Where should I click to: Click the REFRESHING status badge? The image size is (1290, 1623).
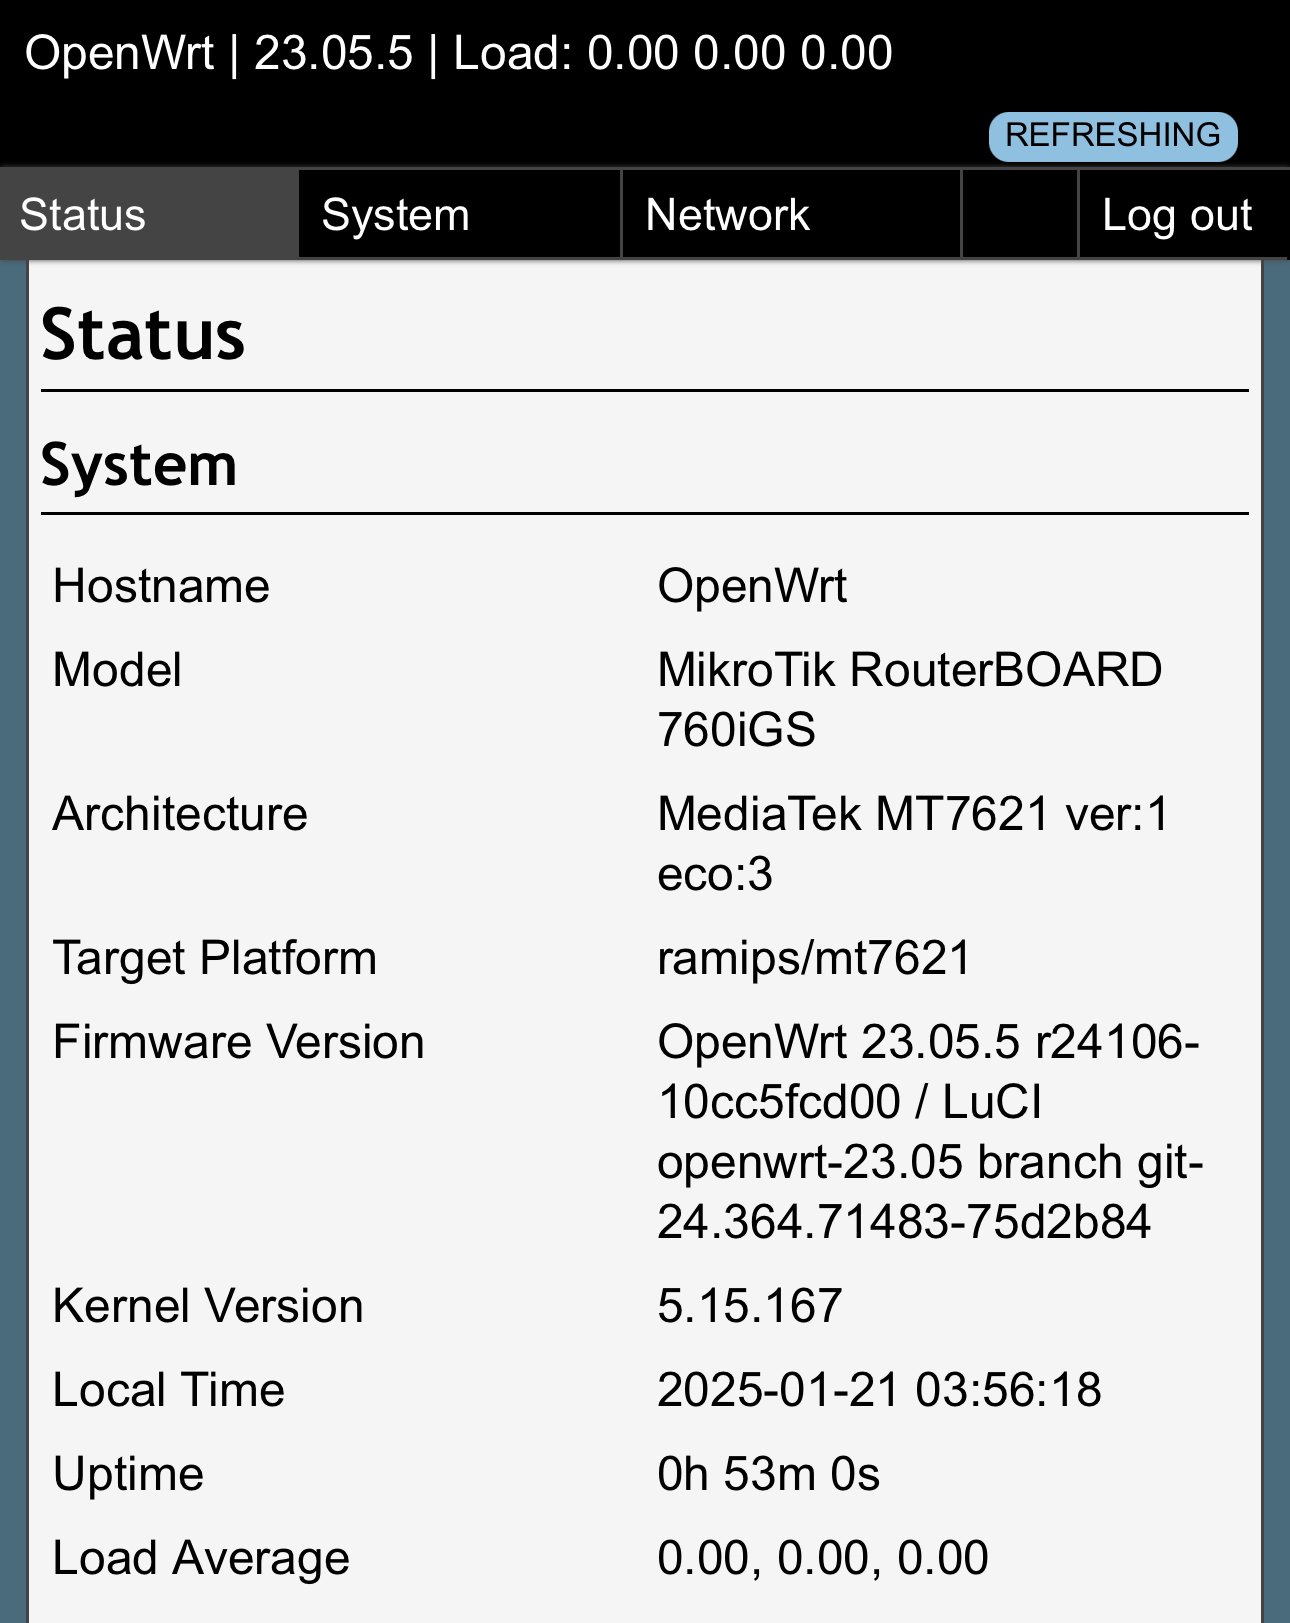tap(1113, 136)
